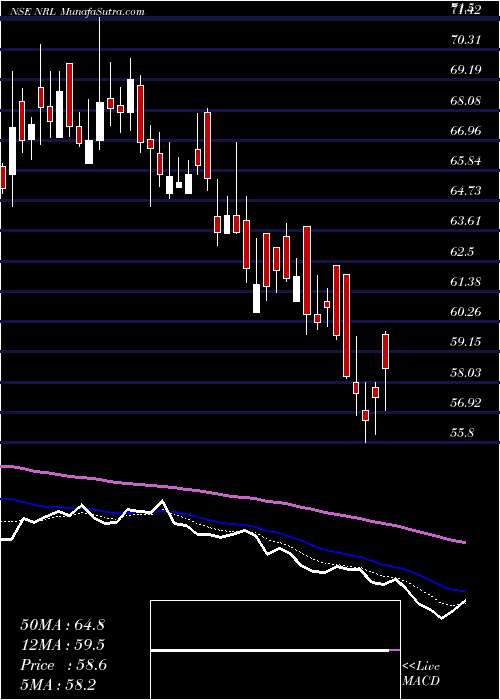Select the 60.26 price axis label
The height and width of the screenshot is (700, 500).
tap(466, 312)
